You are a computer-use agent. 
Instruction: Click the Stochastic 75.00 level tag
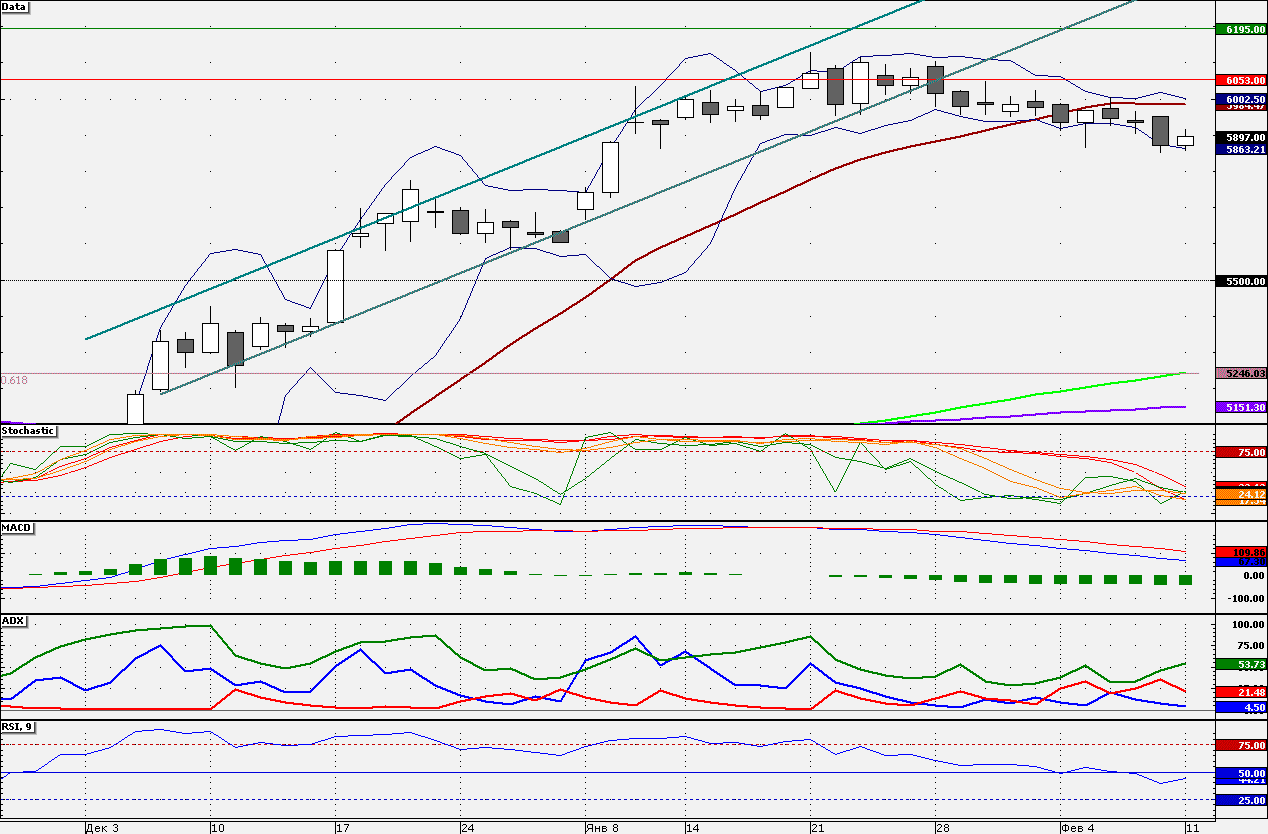click(1240, 452)
